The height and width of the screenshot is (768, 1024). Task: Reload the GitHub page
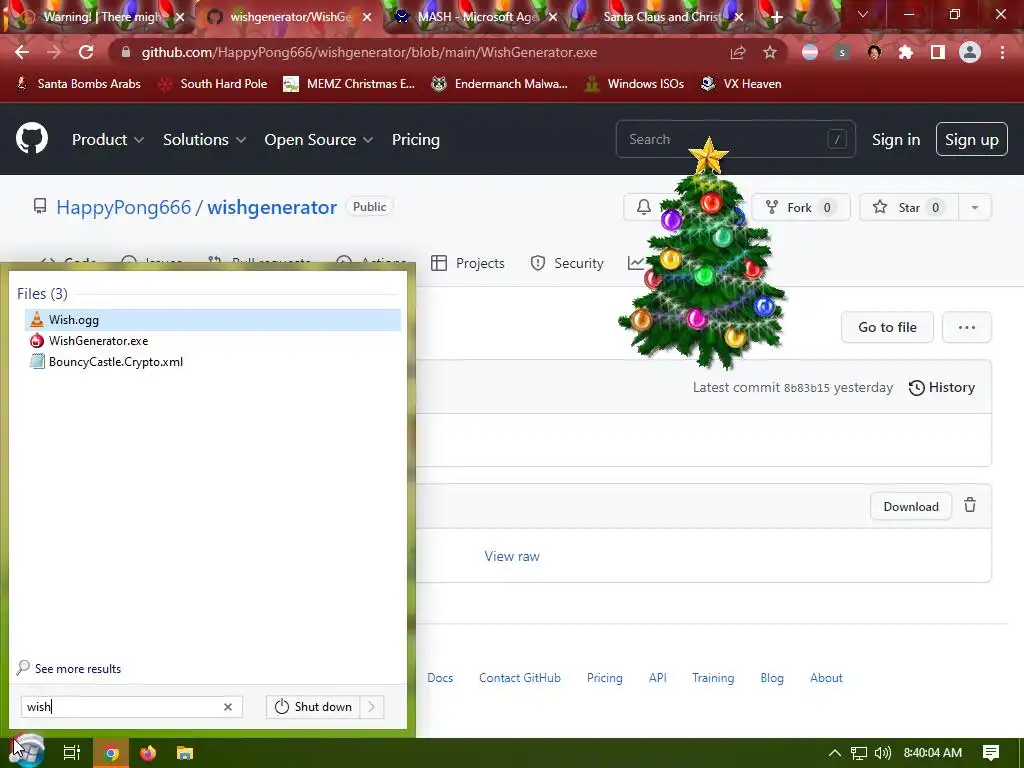point(86,52)
